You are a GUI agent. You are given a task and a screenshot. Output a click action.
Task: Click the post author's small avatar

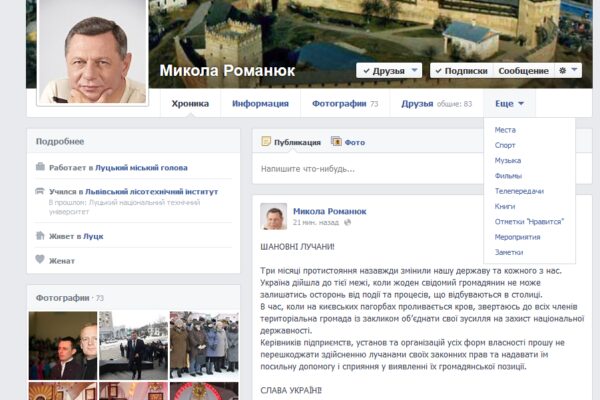click(x=273, y=217)
